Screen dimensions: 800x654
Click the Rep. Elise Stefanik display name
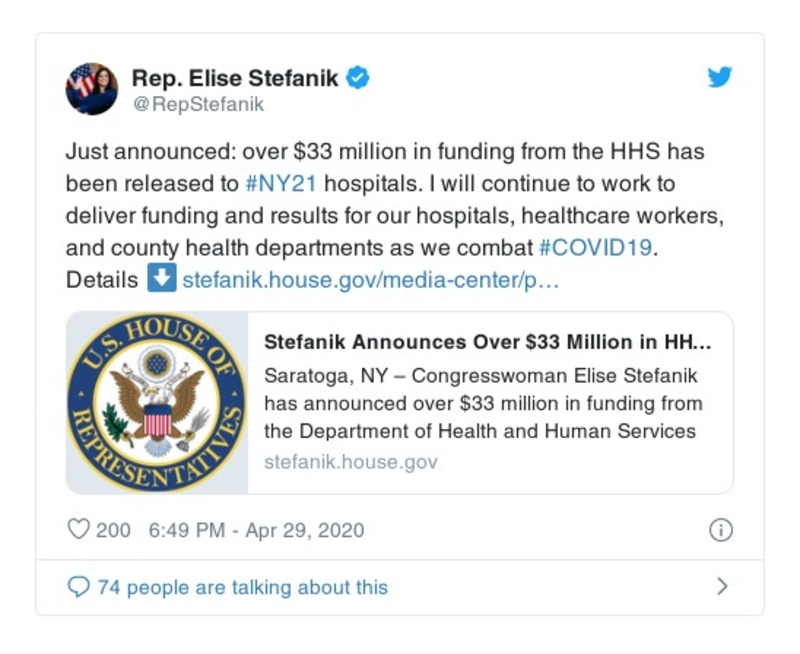tap(235, 77)
